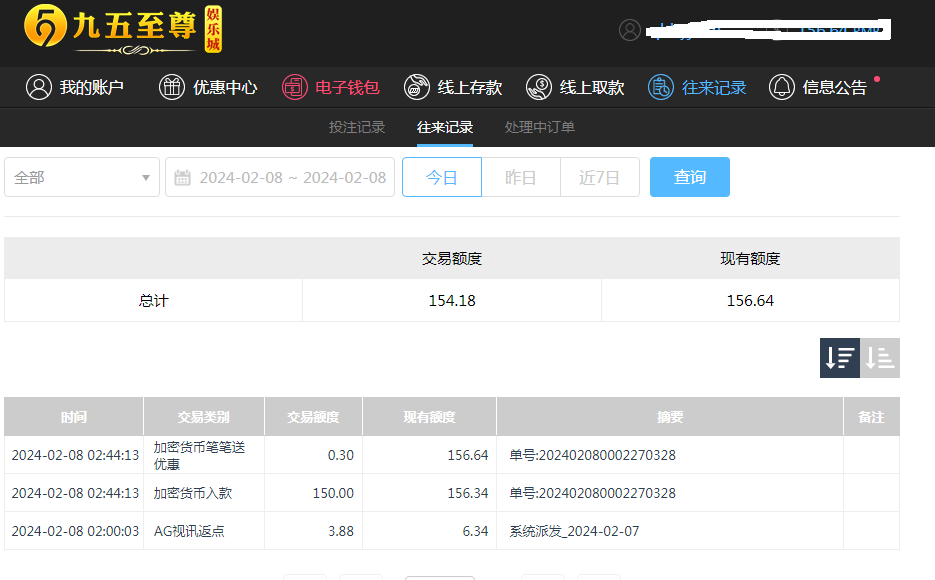The width and height of the screenshot is (935, 580).
Task: Open the 线上存款 deposit icon
Action: 417,87
